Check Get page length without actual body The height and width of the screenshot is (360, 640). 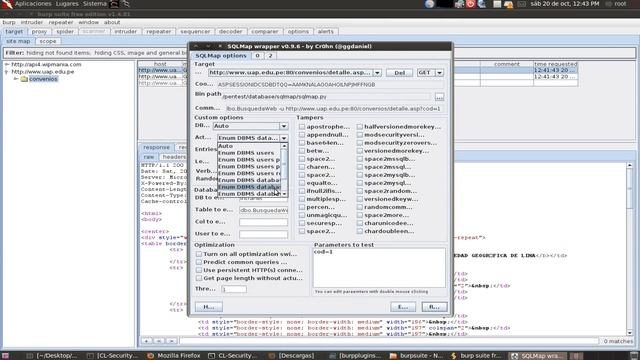click(199, 278)
